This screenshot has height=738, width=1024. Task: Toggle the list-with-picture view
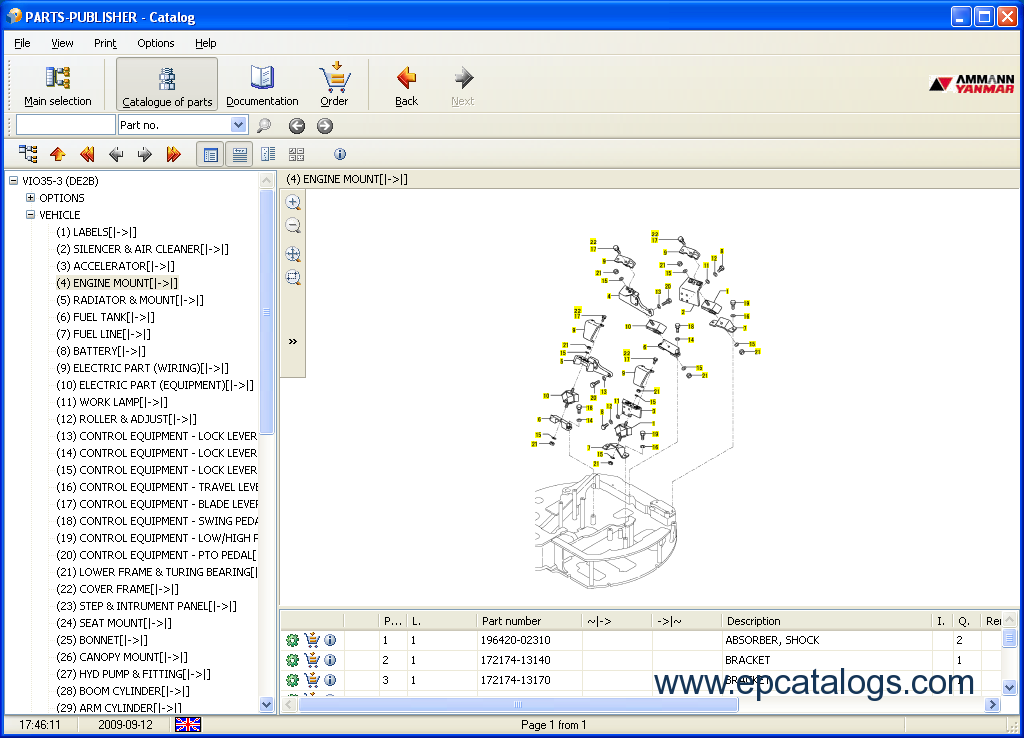point(210,155)
